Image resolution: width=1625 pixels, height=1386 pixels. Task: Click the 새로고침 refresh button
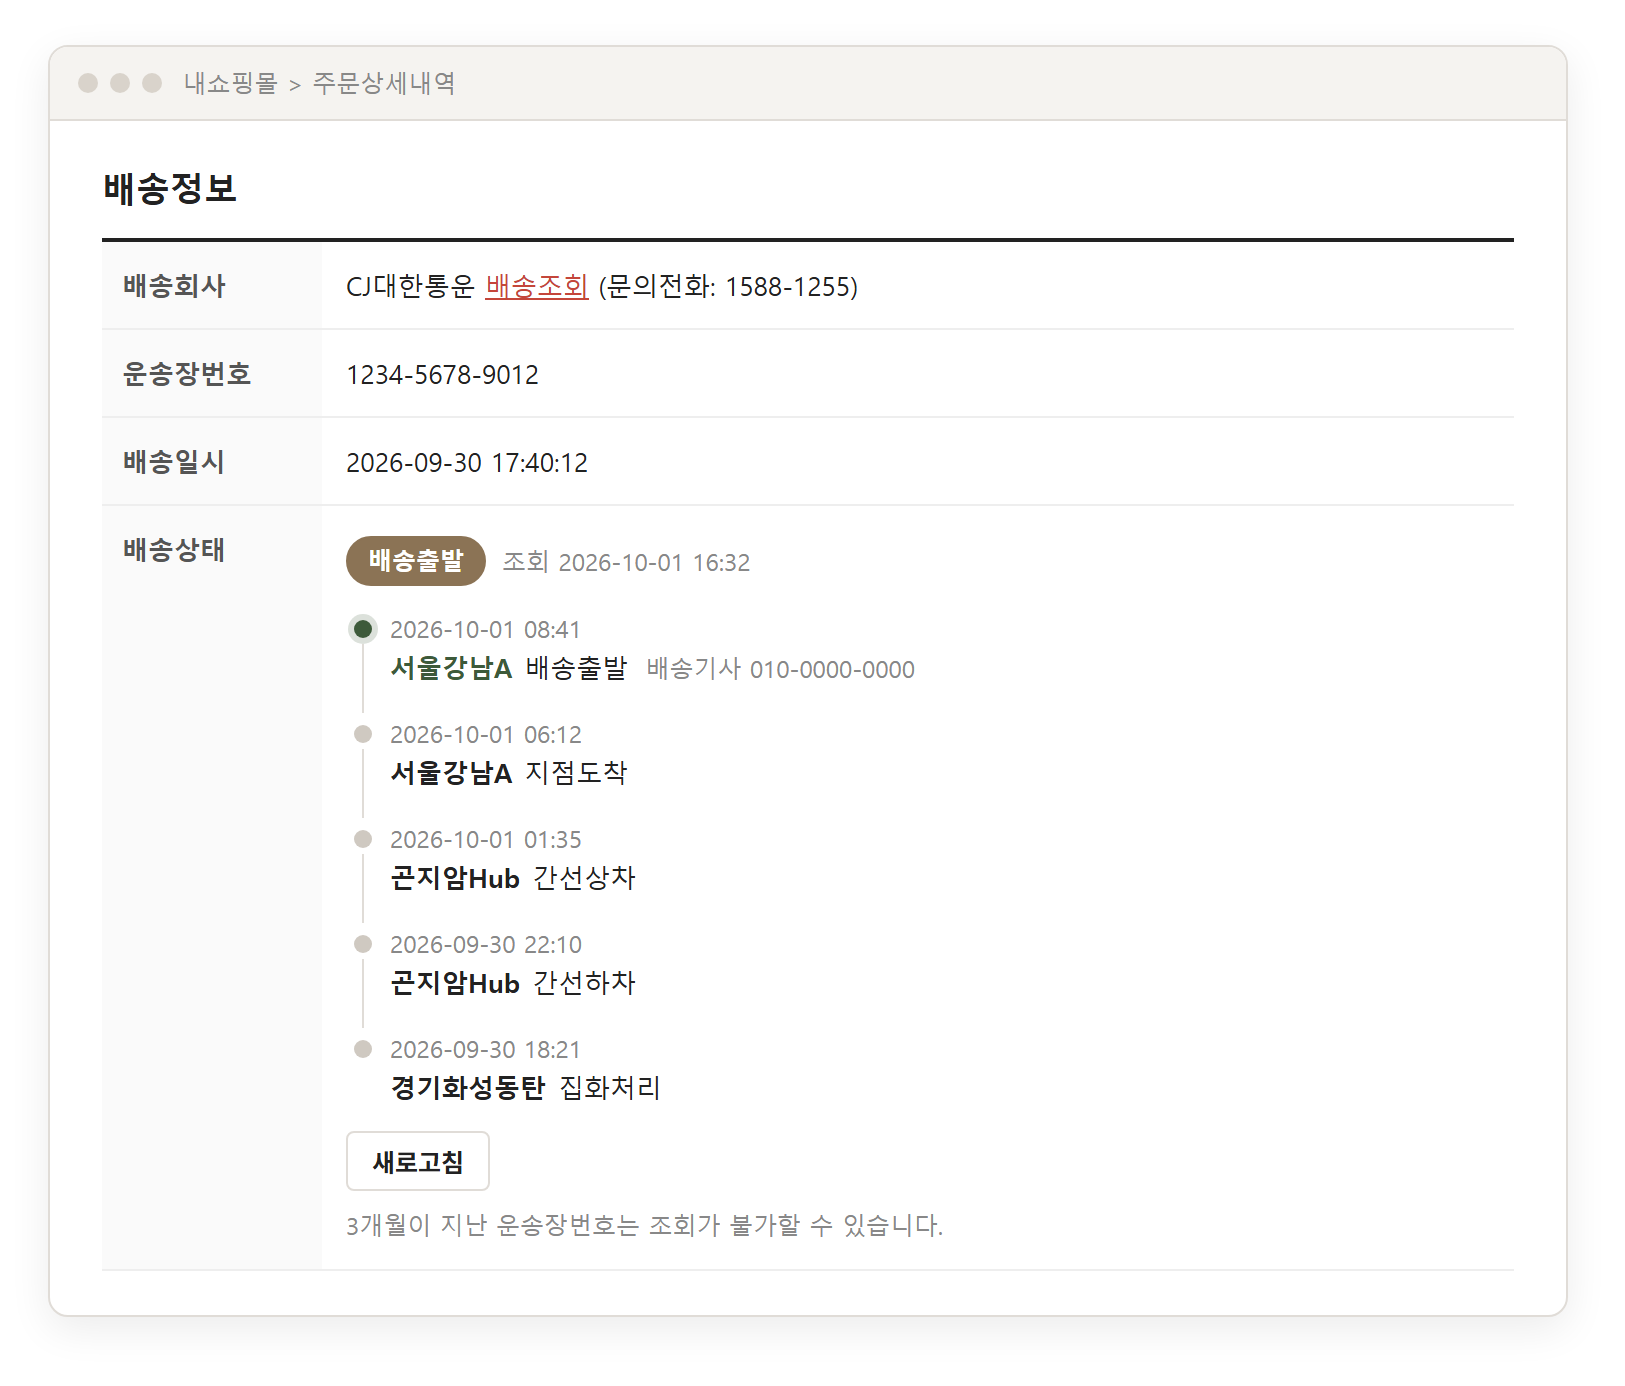pyautogui.click(x=418, y=1161)
